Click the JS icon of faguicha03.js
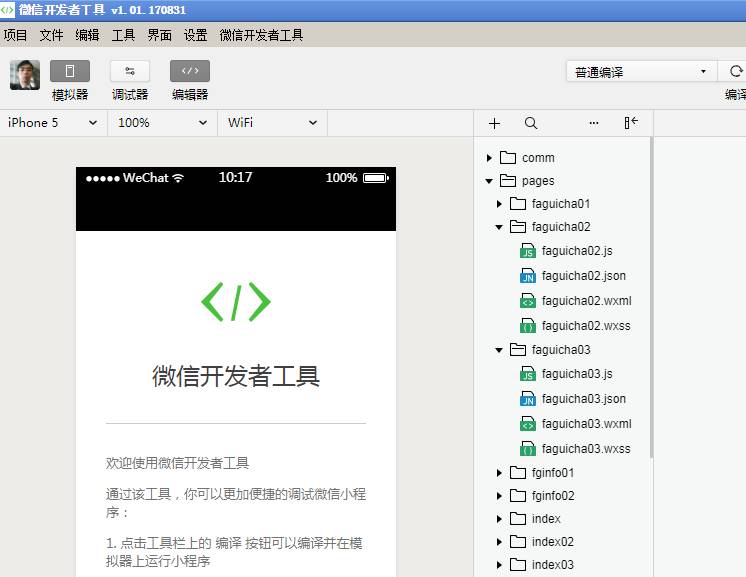The height and width of the screenshot is (577, 746). (x=528, y=374)
